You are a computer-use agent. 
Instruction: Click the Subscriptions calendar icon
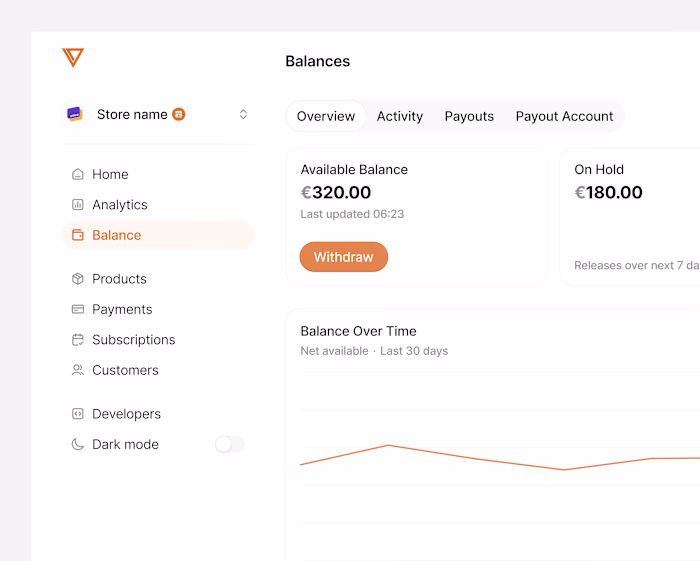78,340
